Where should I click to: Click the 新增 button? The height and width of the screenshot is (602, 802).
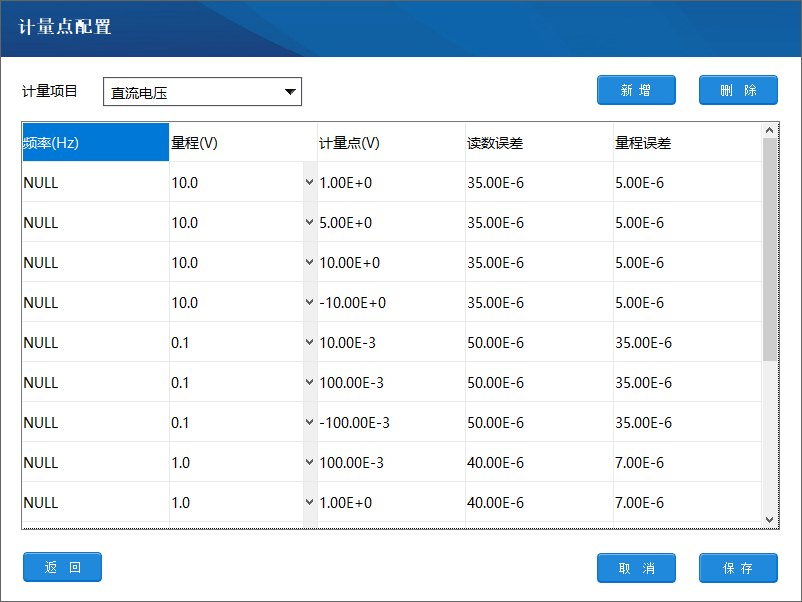pyautogui.click(x=636, y=90)
